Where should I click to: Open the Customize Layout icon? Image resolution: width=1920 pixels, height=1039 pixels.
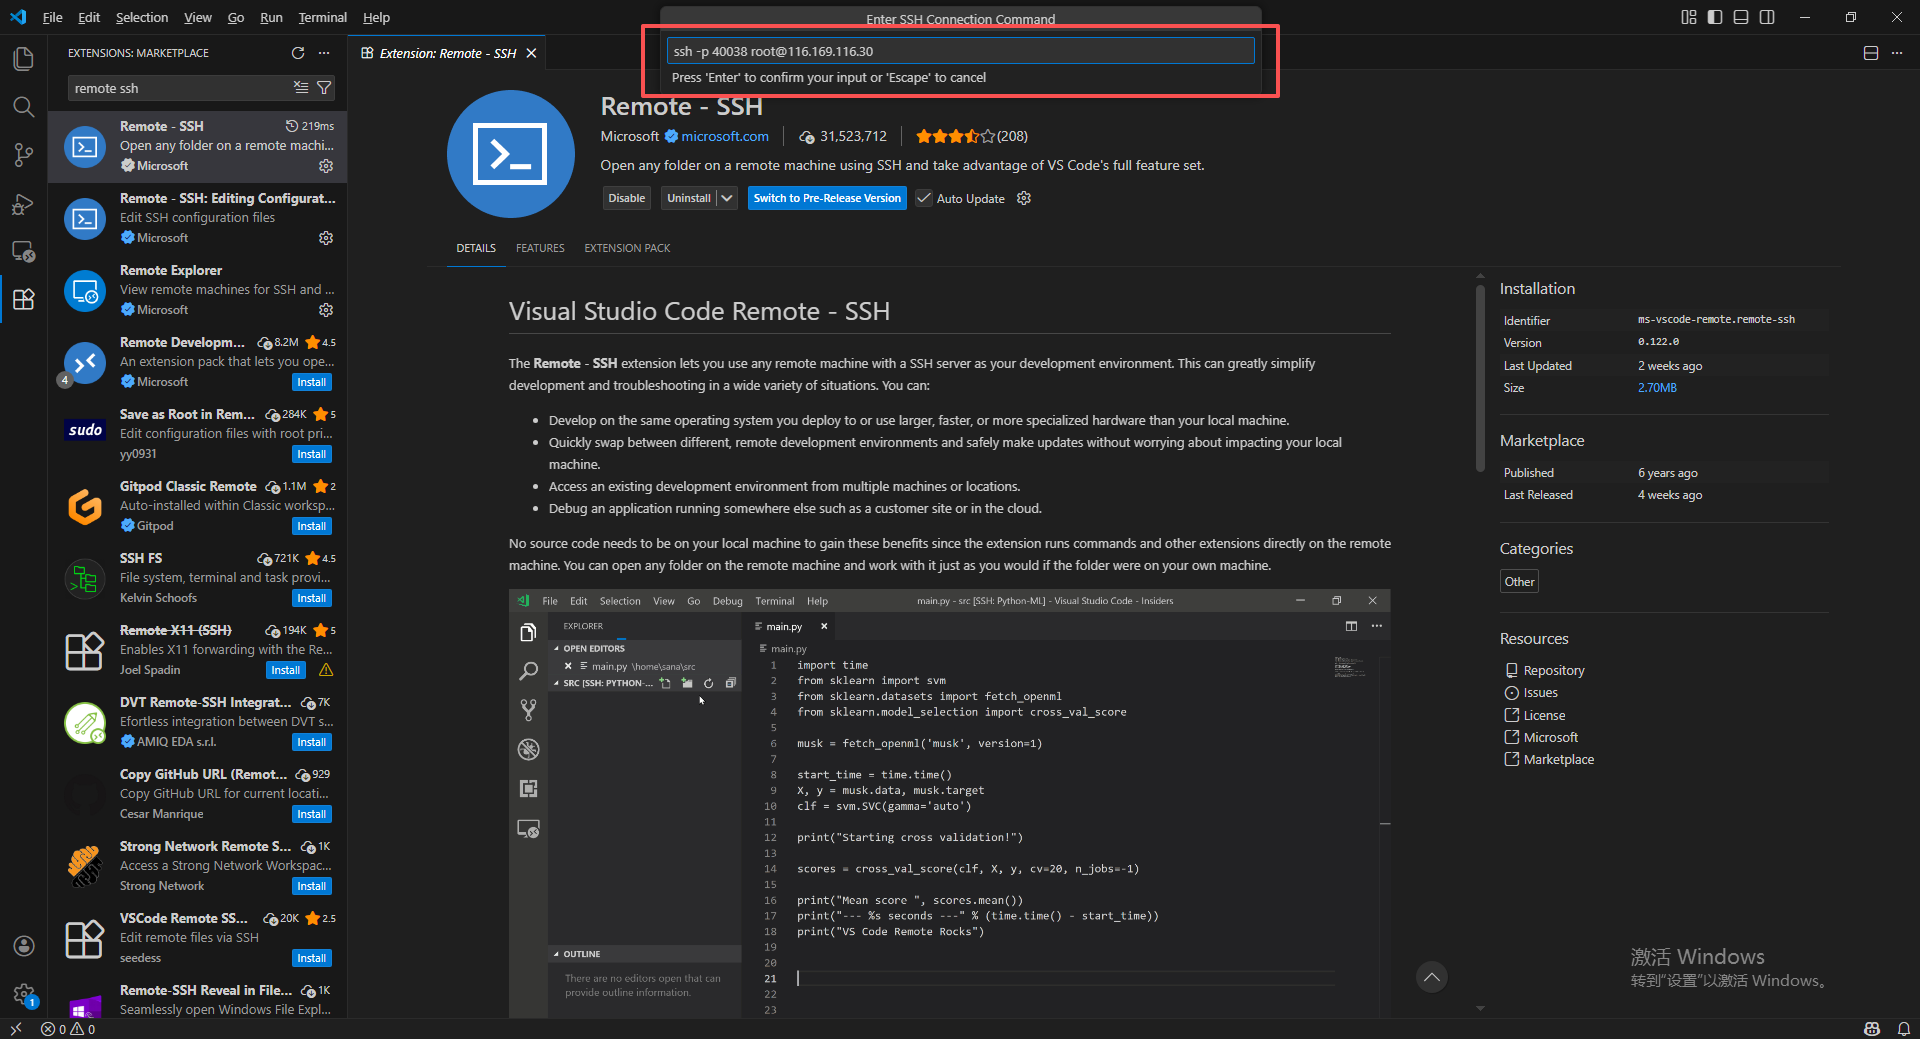(x=1689, y=17)
